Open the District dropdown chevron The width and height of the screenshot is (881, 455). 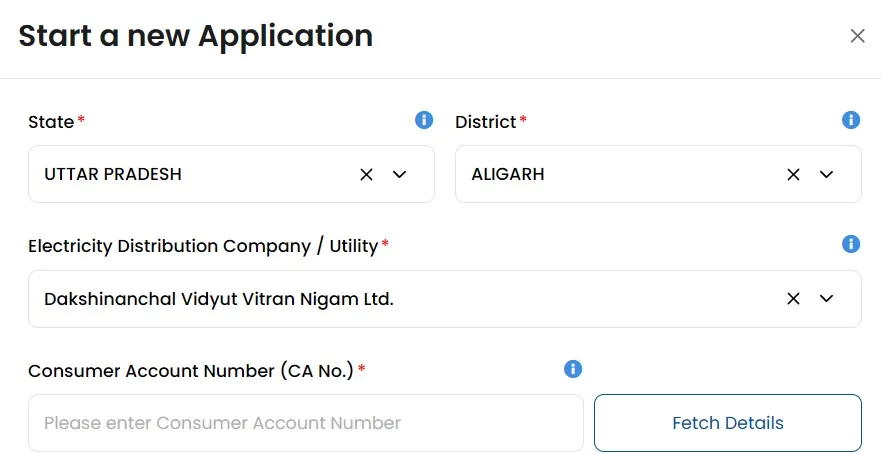(827, 174)
